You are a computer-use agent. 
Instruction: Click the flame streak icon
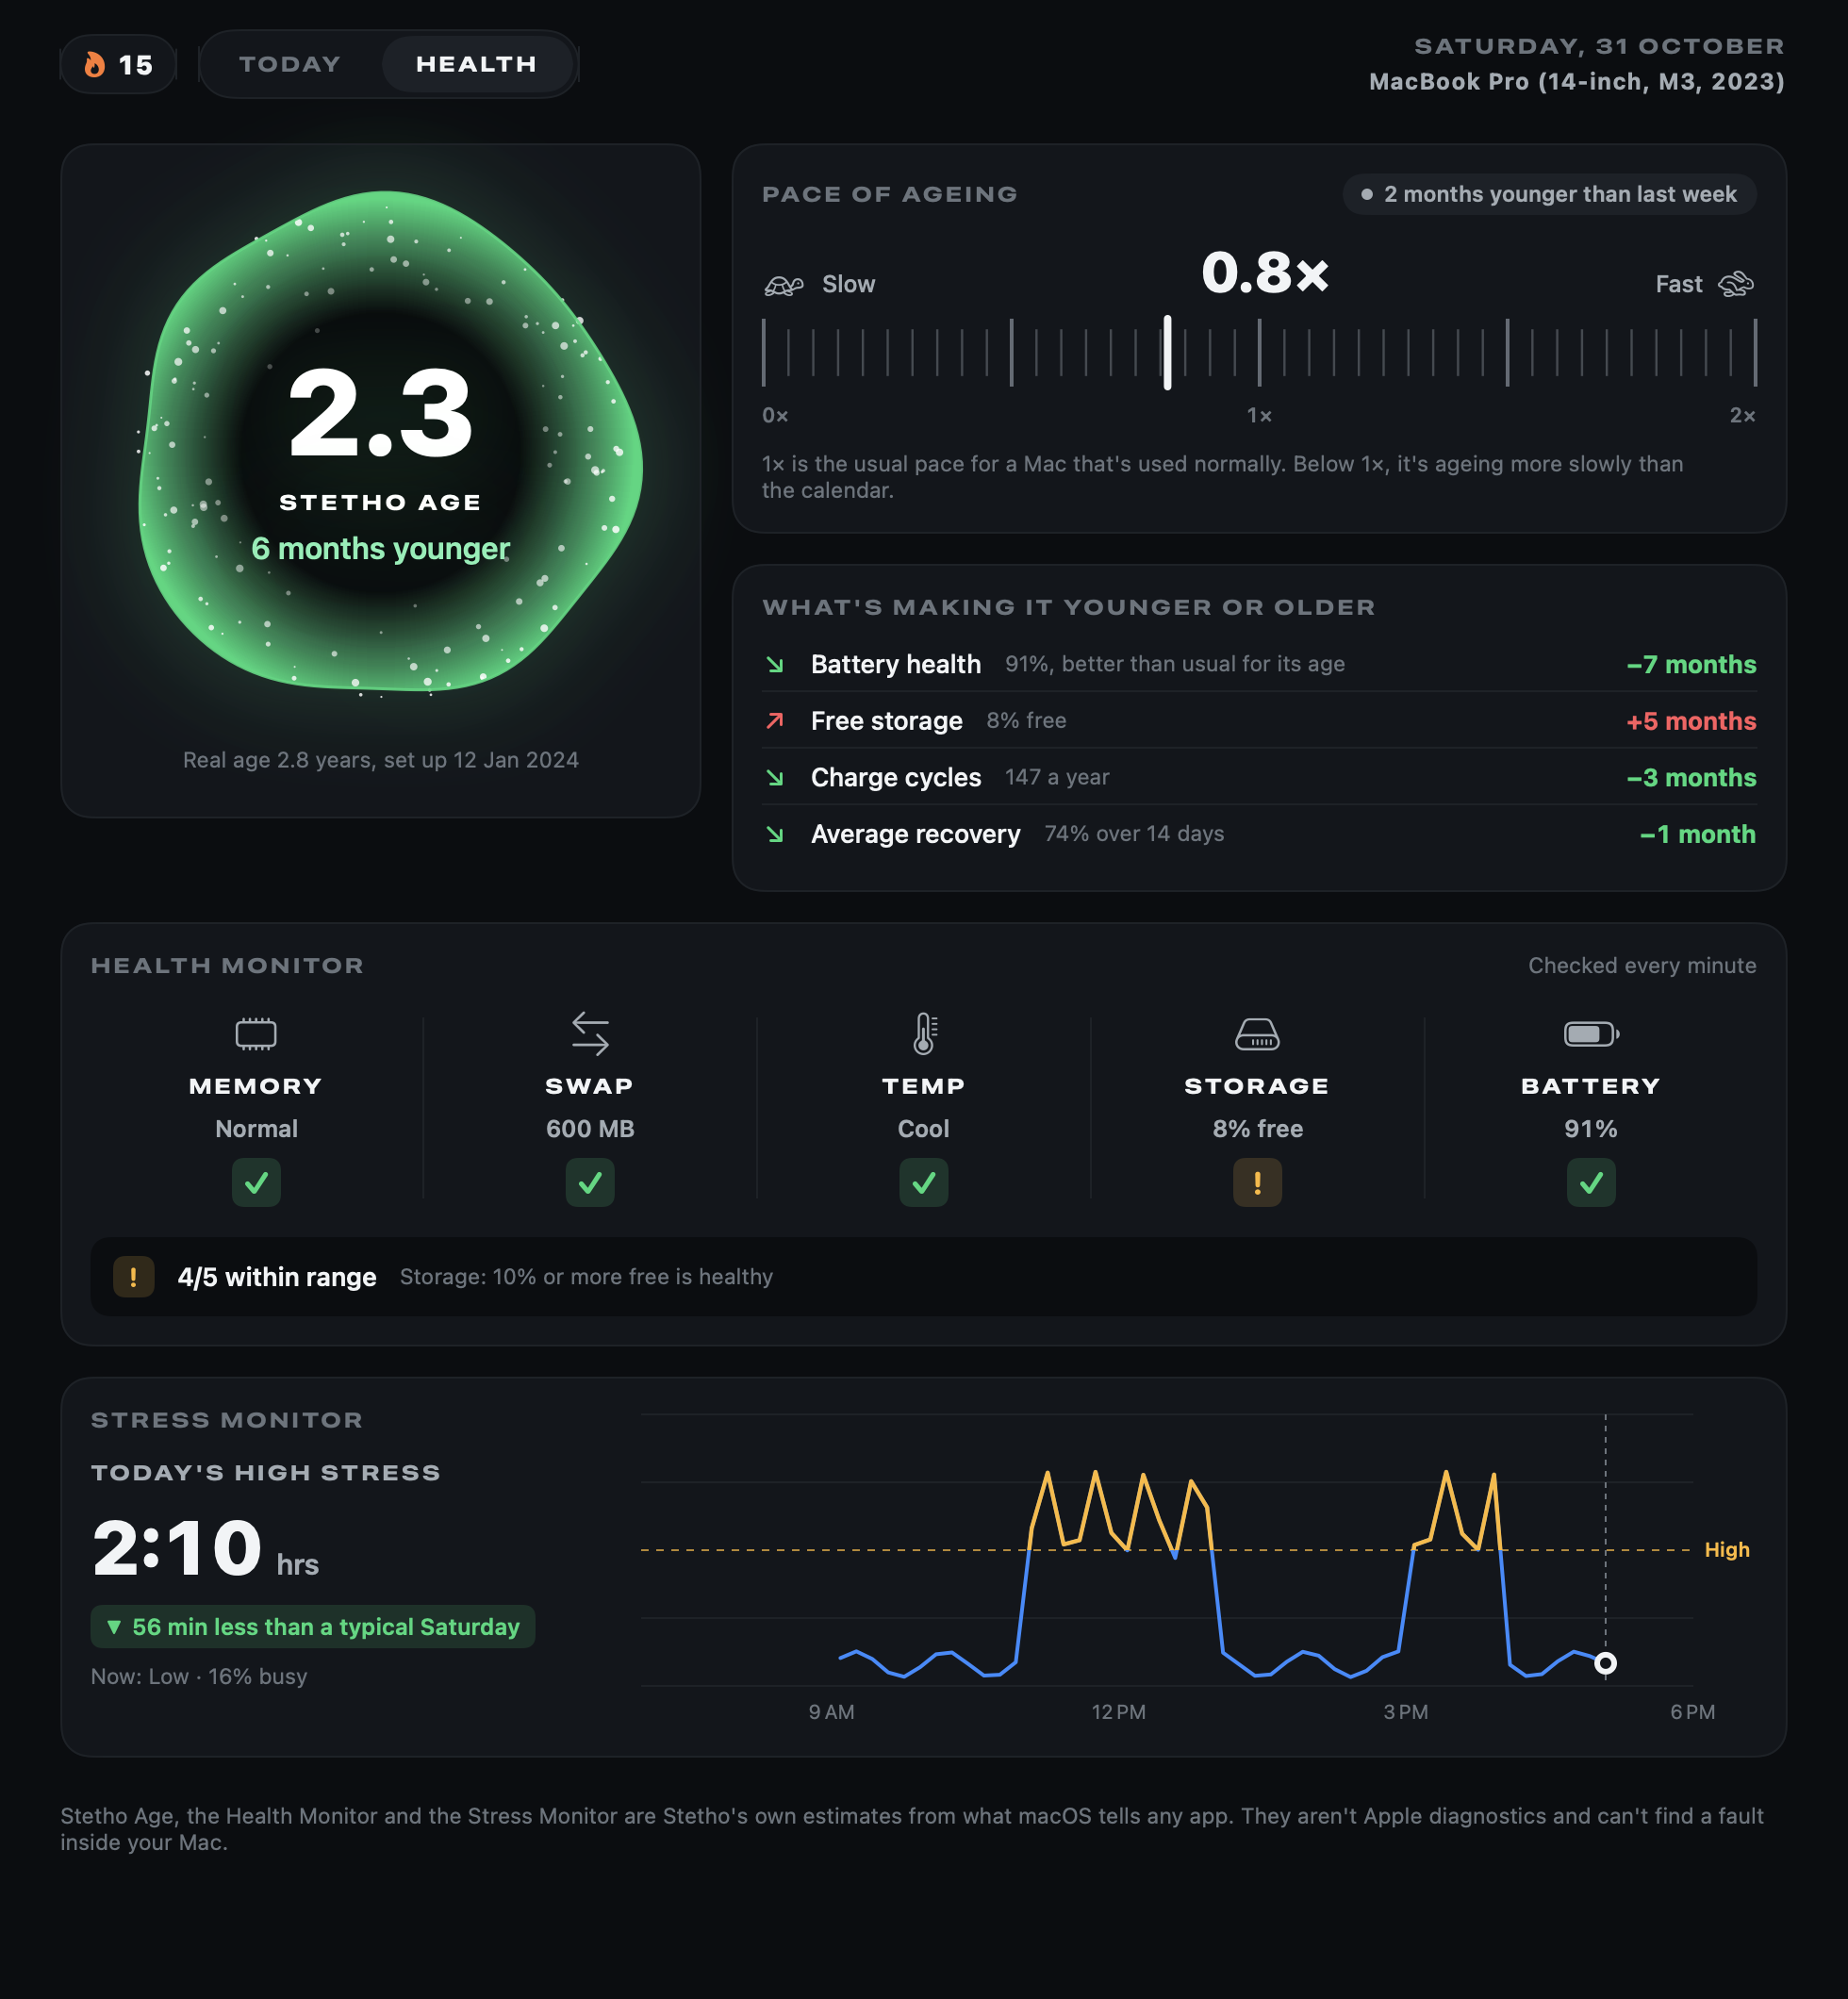pos(95,65)
